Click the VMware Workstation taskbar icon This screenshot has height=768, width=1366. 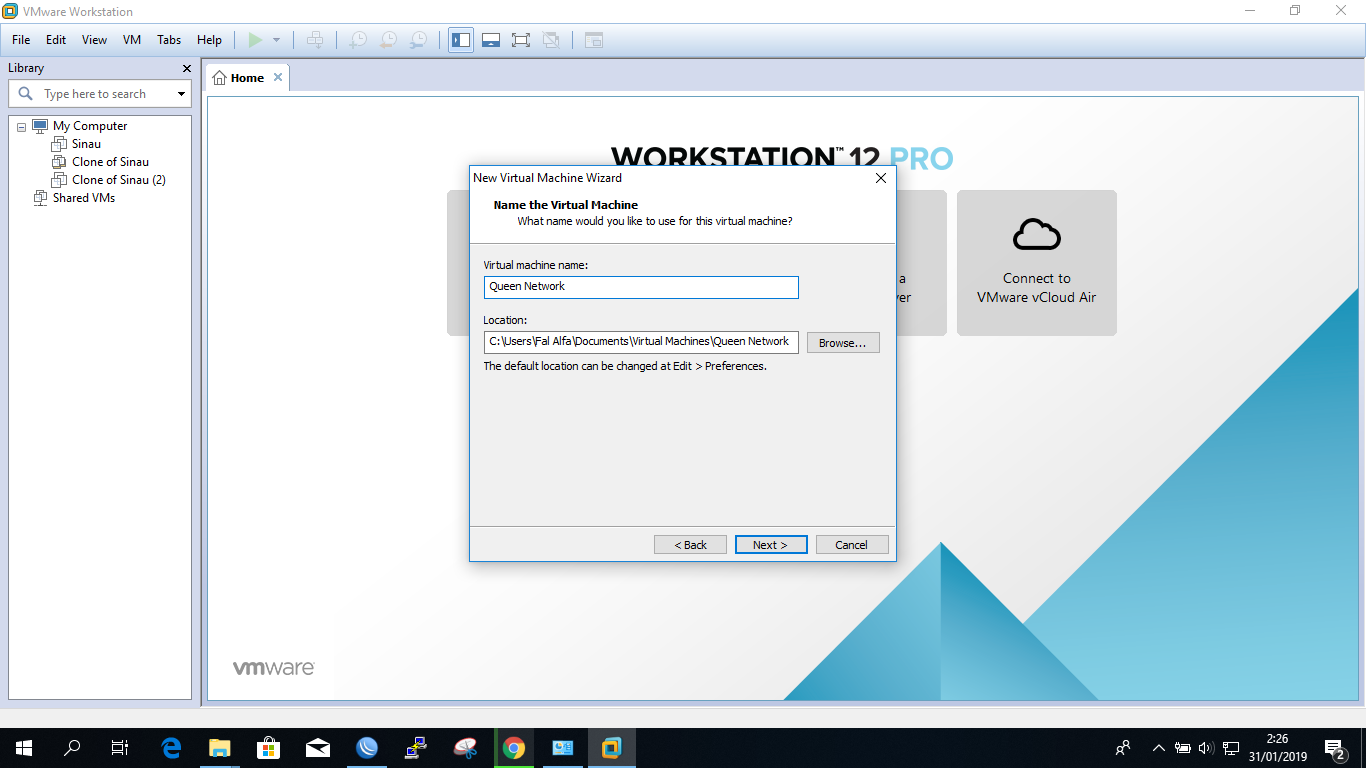click(x=612, y=748)
